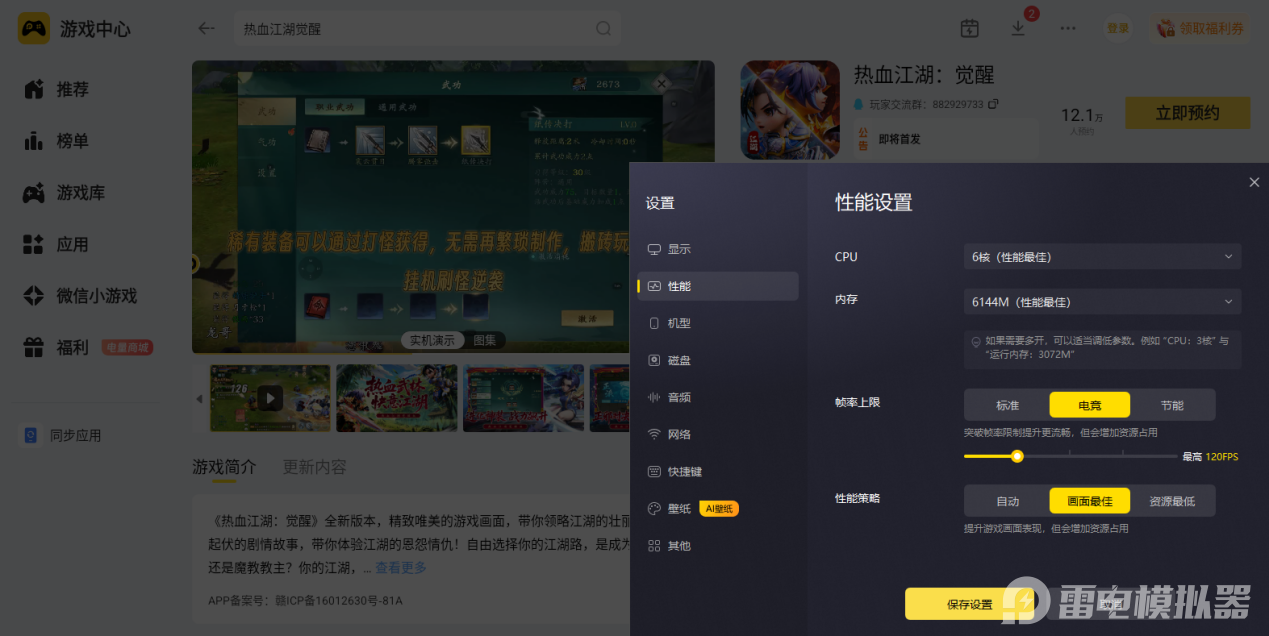Open the three-dot more menu
1269x636 pixels.
tap(1068, 28)
